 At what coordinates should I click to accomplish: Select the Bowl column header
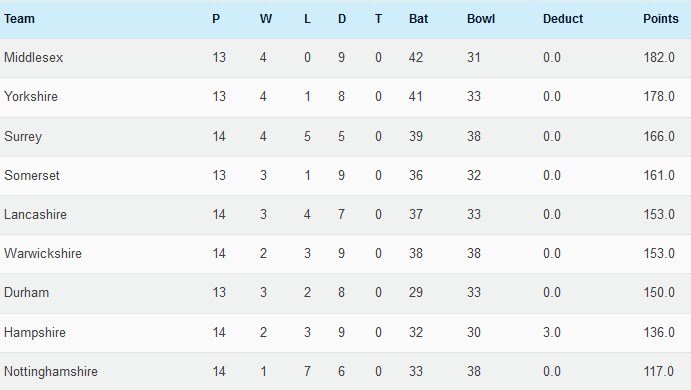point(481,19)
